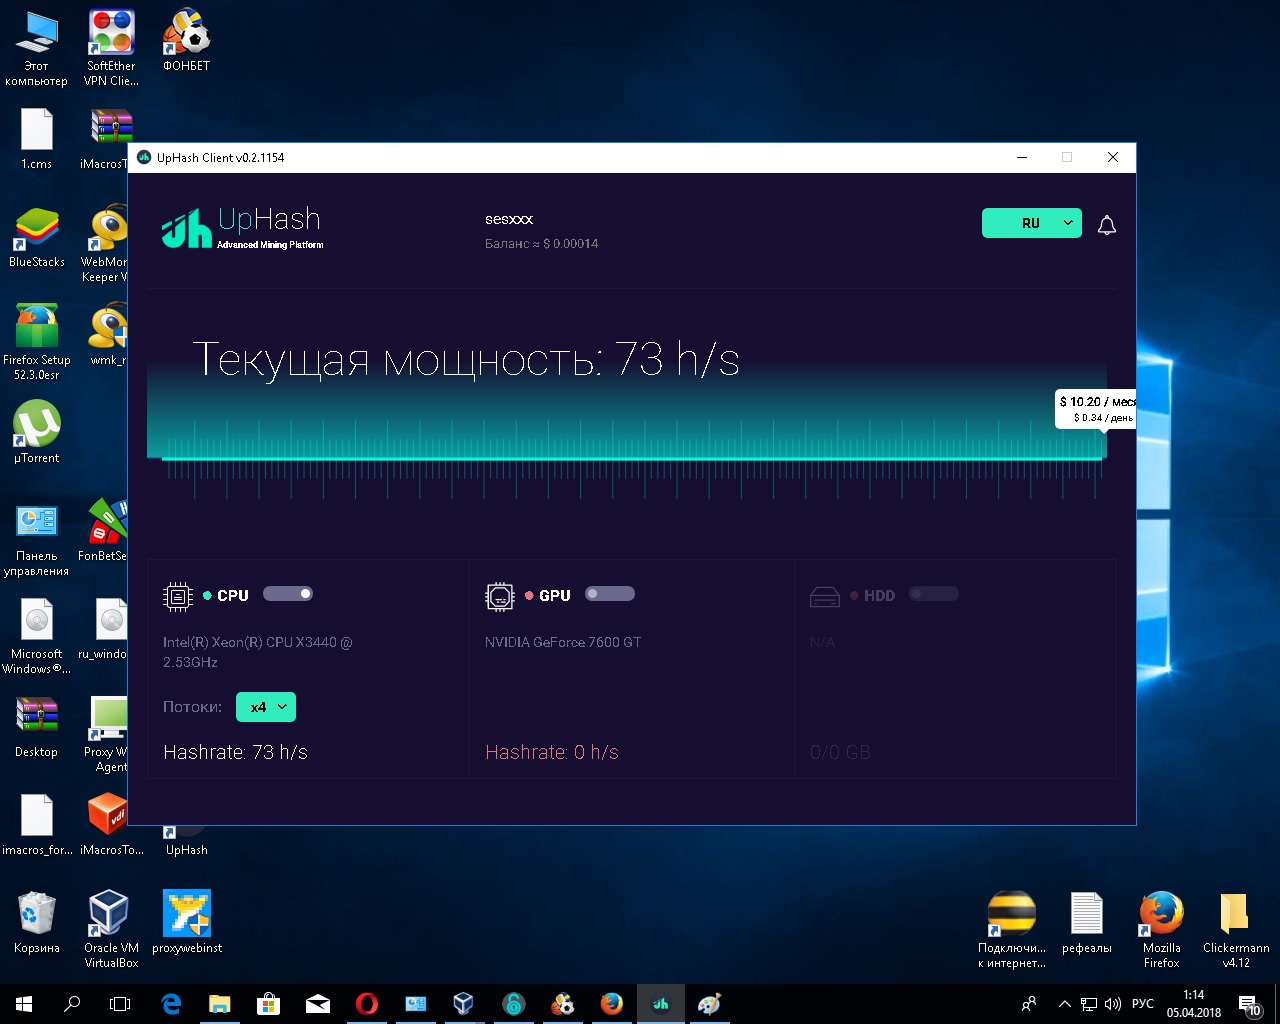Open the Mail app from the taskbar
The width and height of the screenshot is (1280, 1024).
[x=318, y=1004]
